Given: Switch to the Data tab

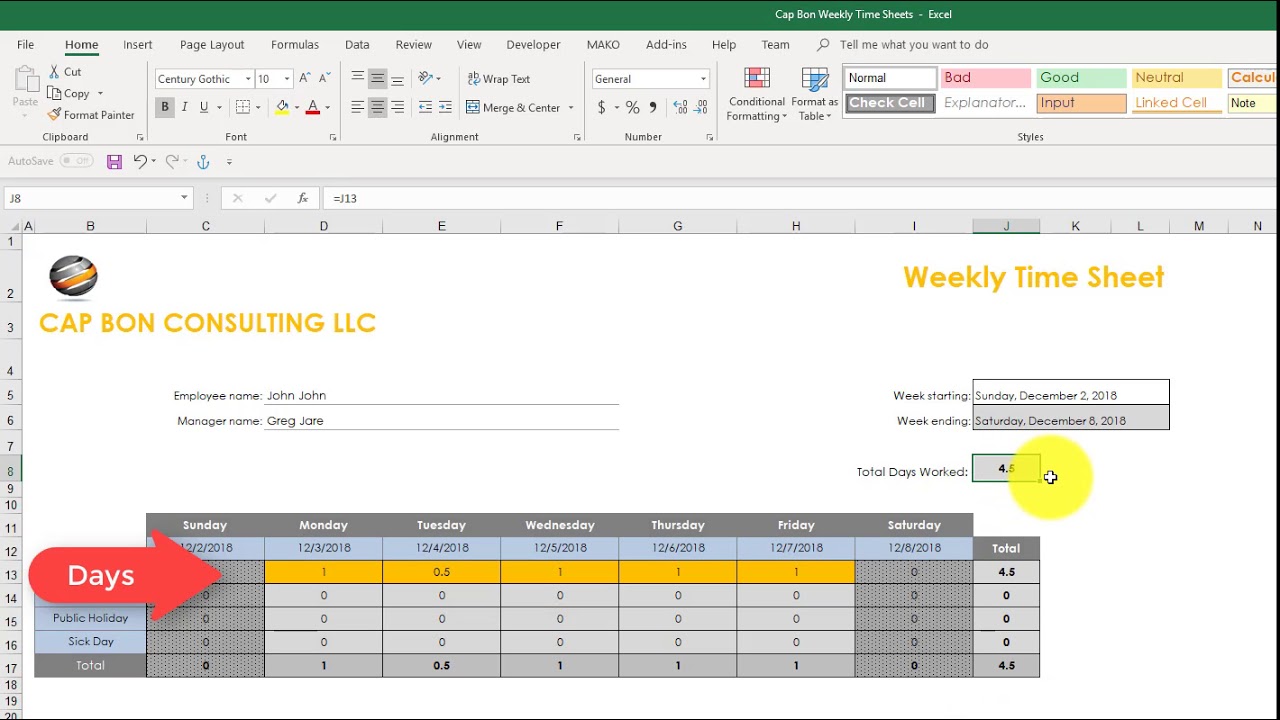Looking at the screenshot, I should [357, 45].
